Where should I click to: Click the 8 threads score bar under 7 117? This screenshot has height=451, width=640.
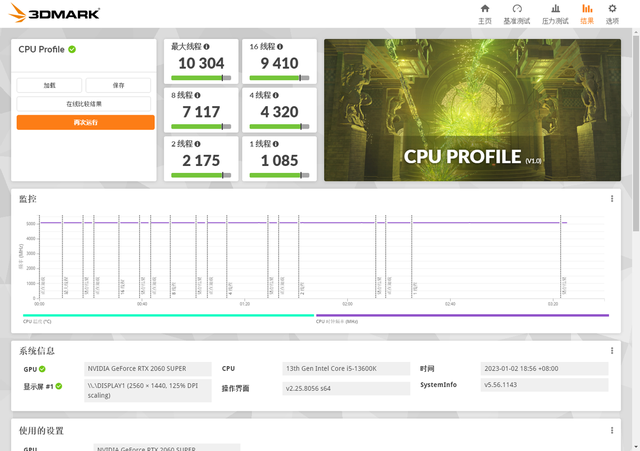[x=201, y=127]
